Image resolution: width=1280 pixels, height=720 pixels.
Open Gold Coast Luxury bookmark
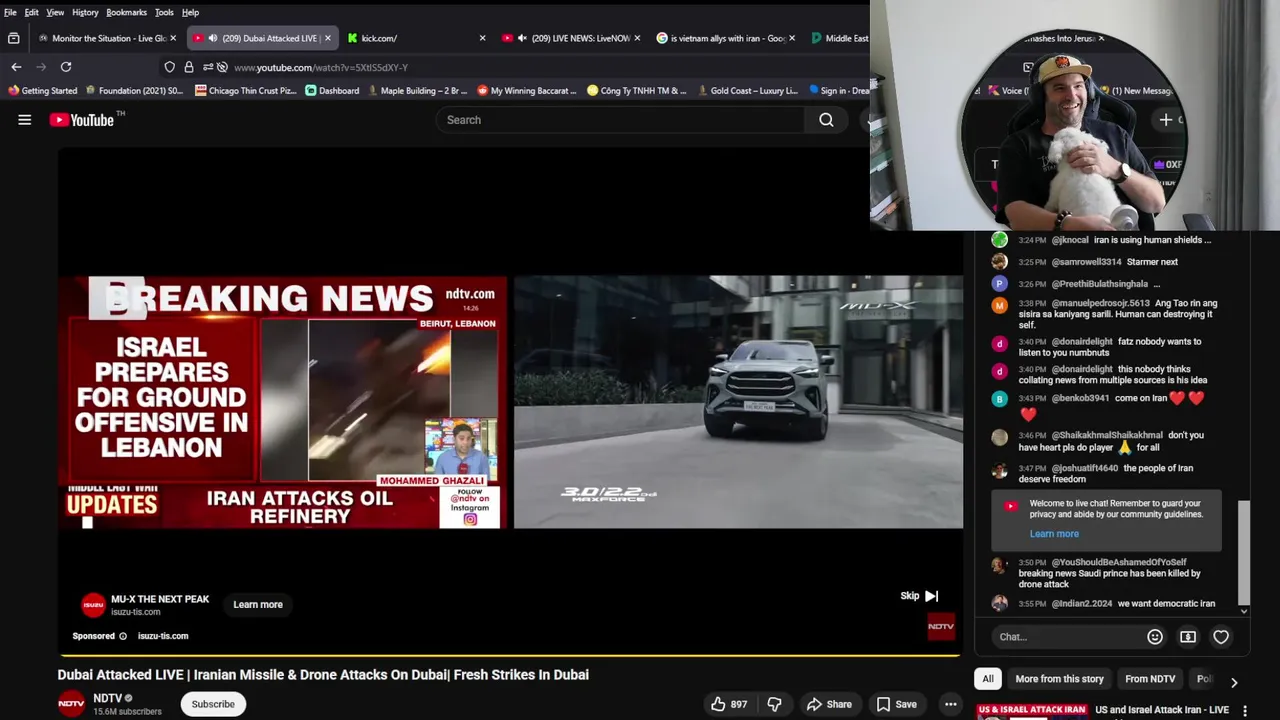748,91
